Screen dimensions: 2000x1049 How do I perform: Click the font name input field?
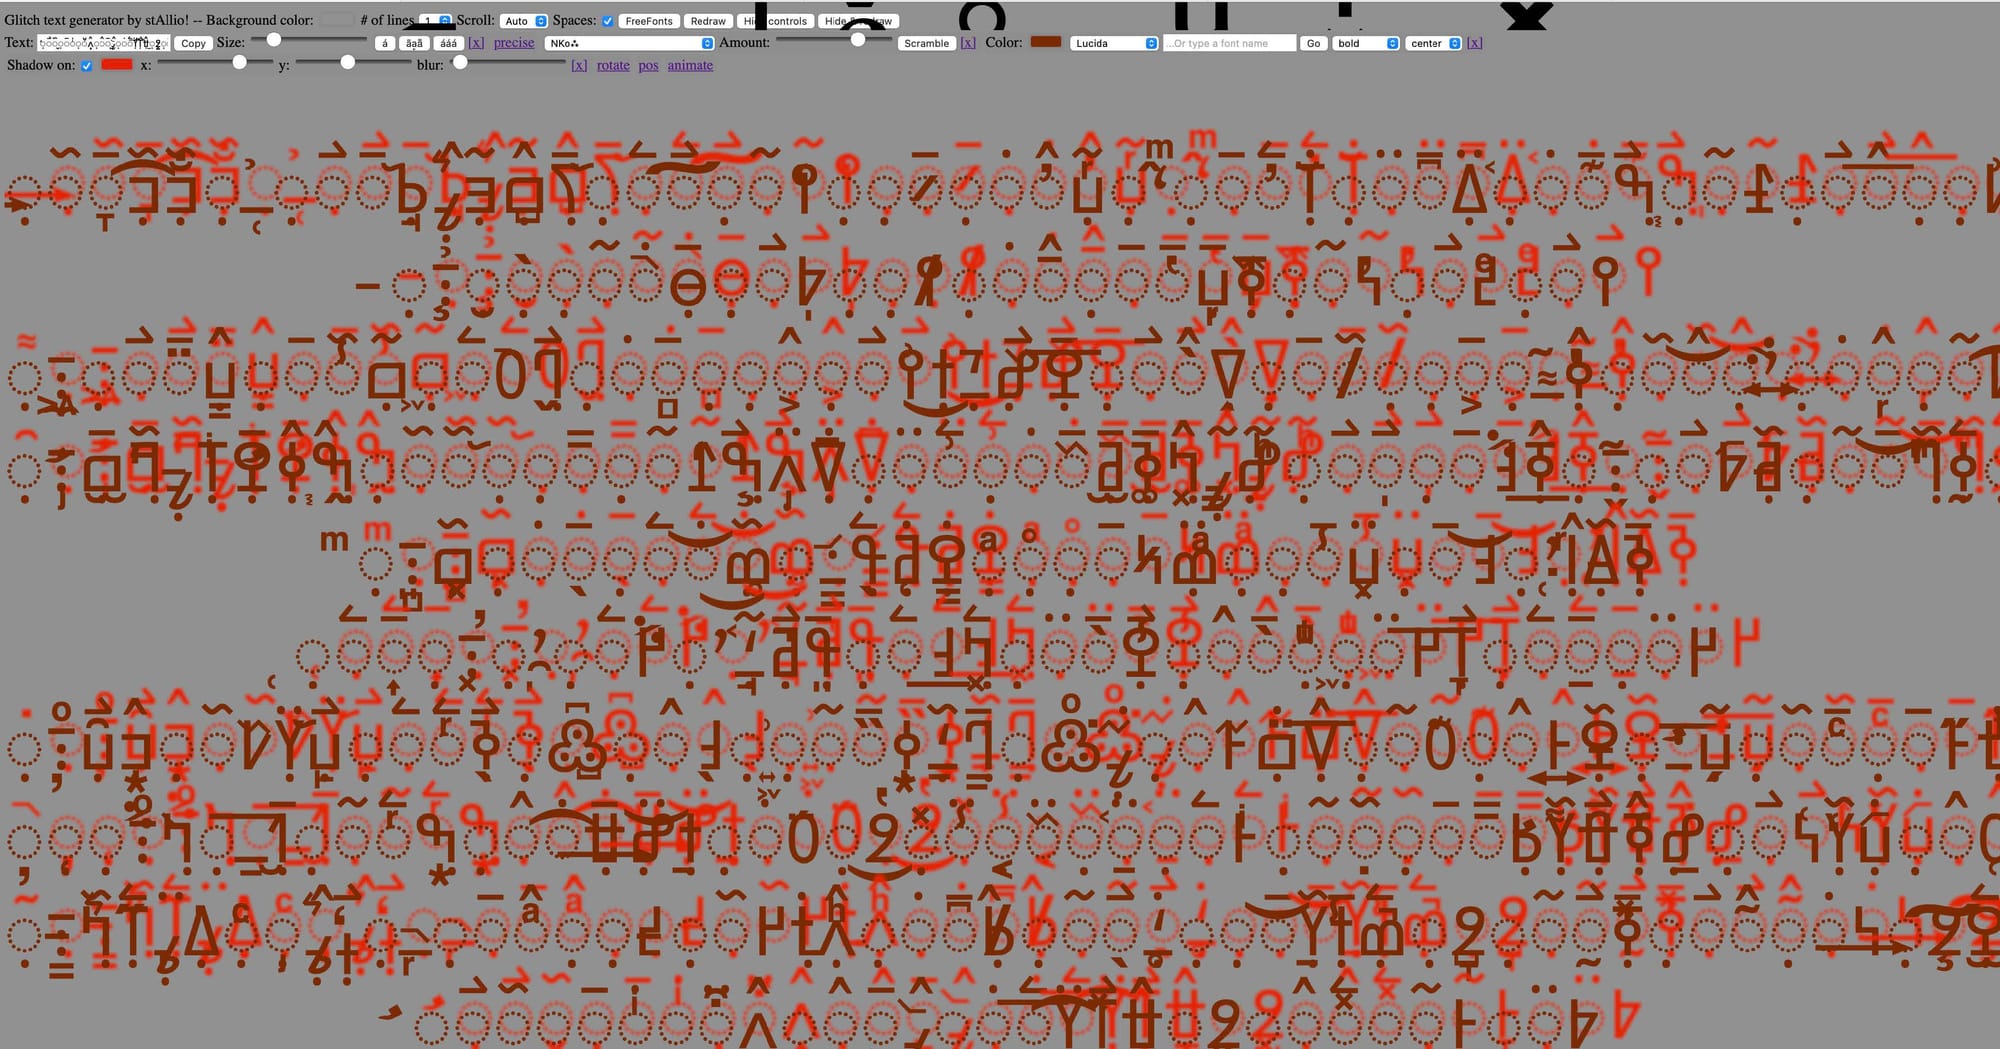tap(1229, 43)
